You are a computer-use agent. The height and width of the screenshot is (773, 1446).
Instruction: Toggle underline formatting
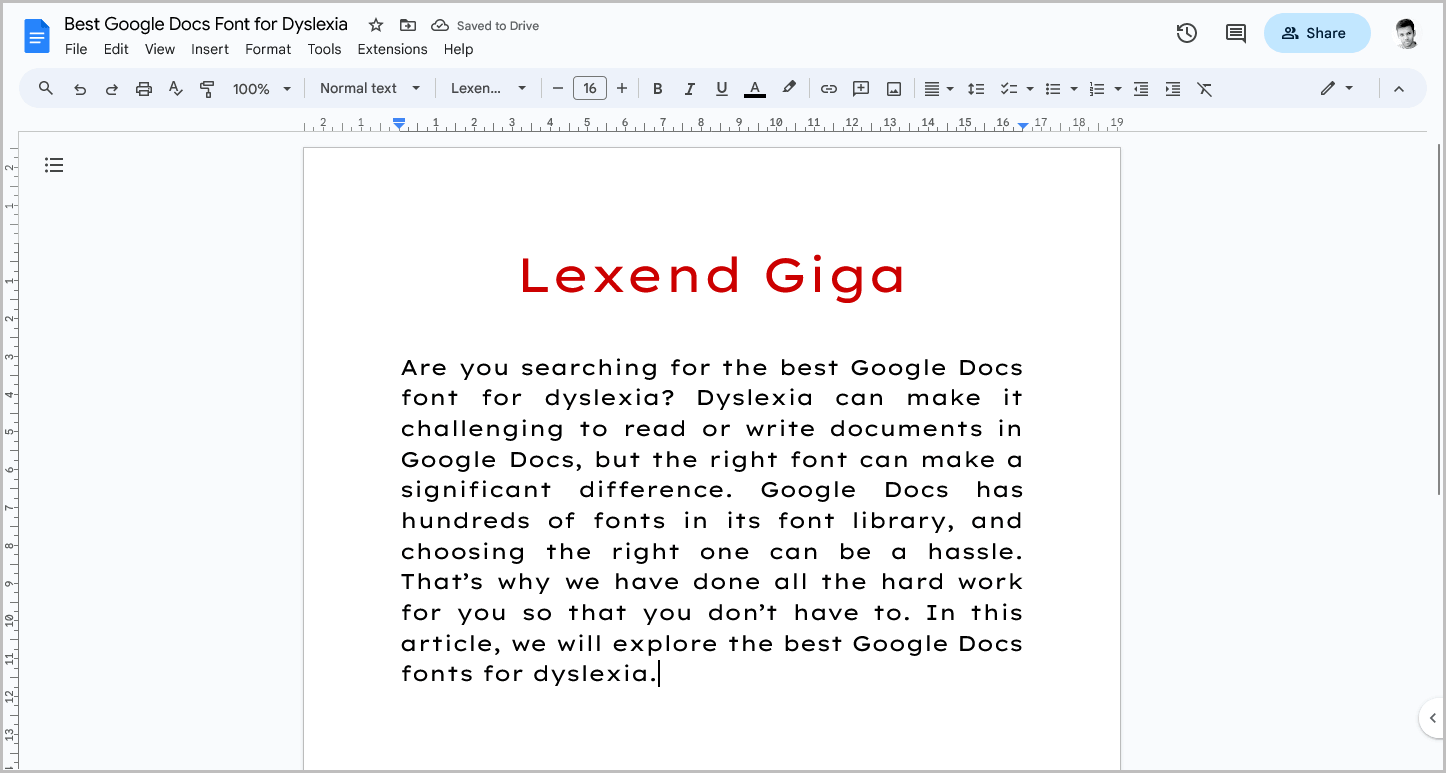(x=721, y=89)
